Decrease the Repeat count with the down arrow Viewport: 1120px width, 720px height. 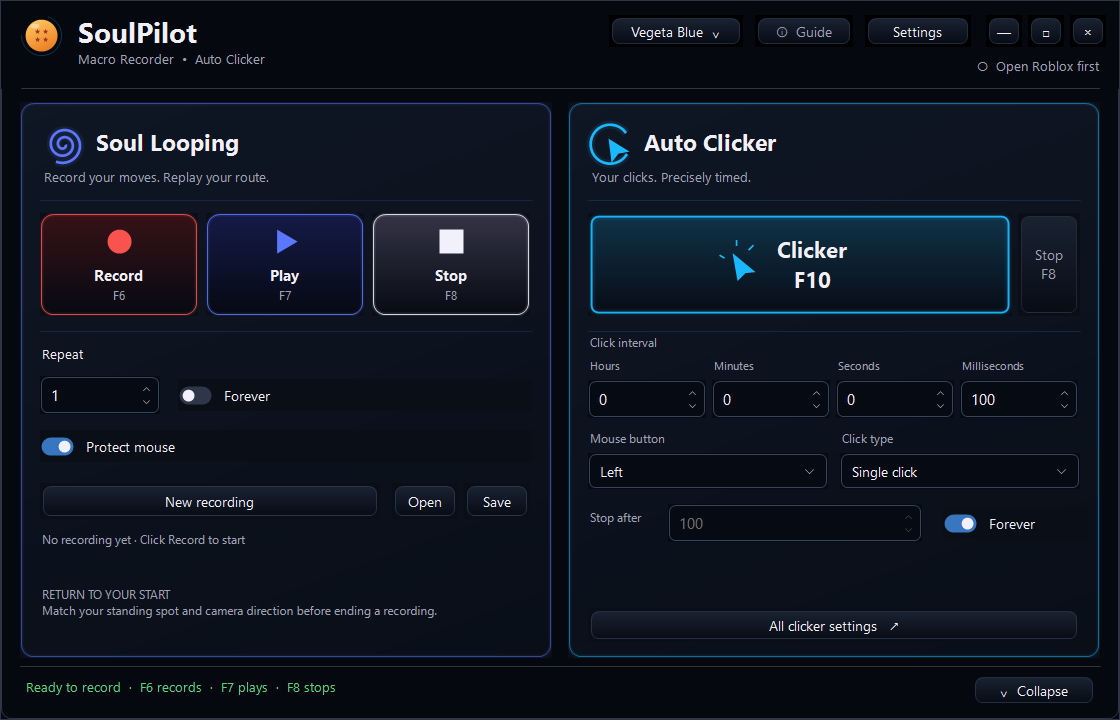[146, 402]
